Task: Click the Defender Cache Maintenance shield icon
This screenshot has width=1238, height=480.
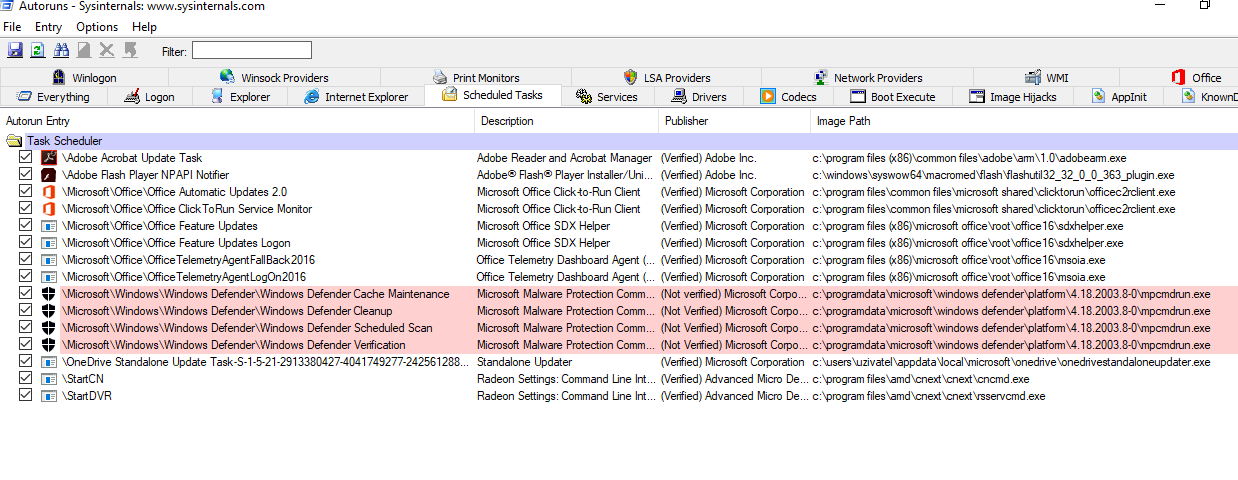Action: click(x=49, y=294)
